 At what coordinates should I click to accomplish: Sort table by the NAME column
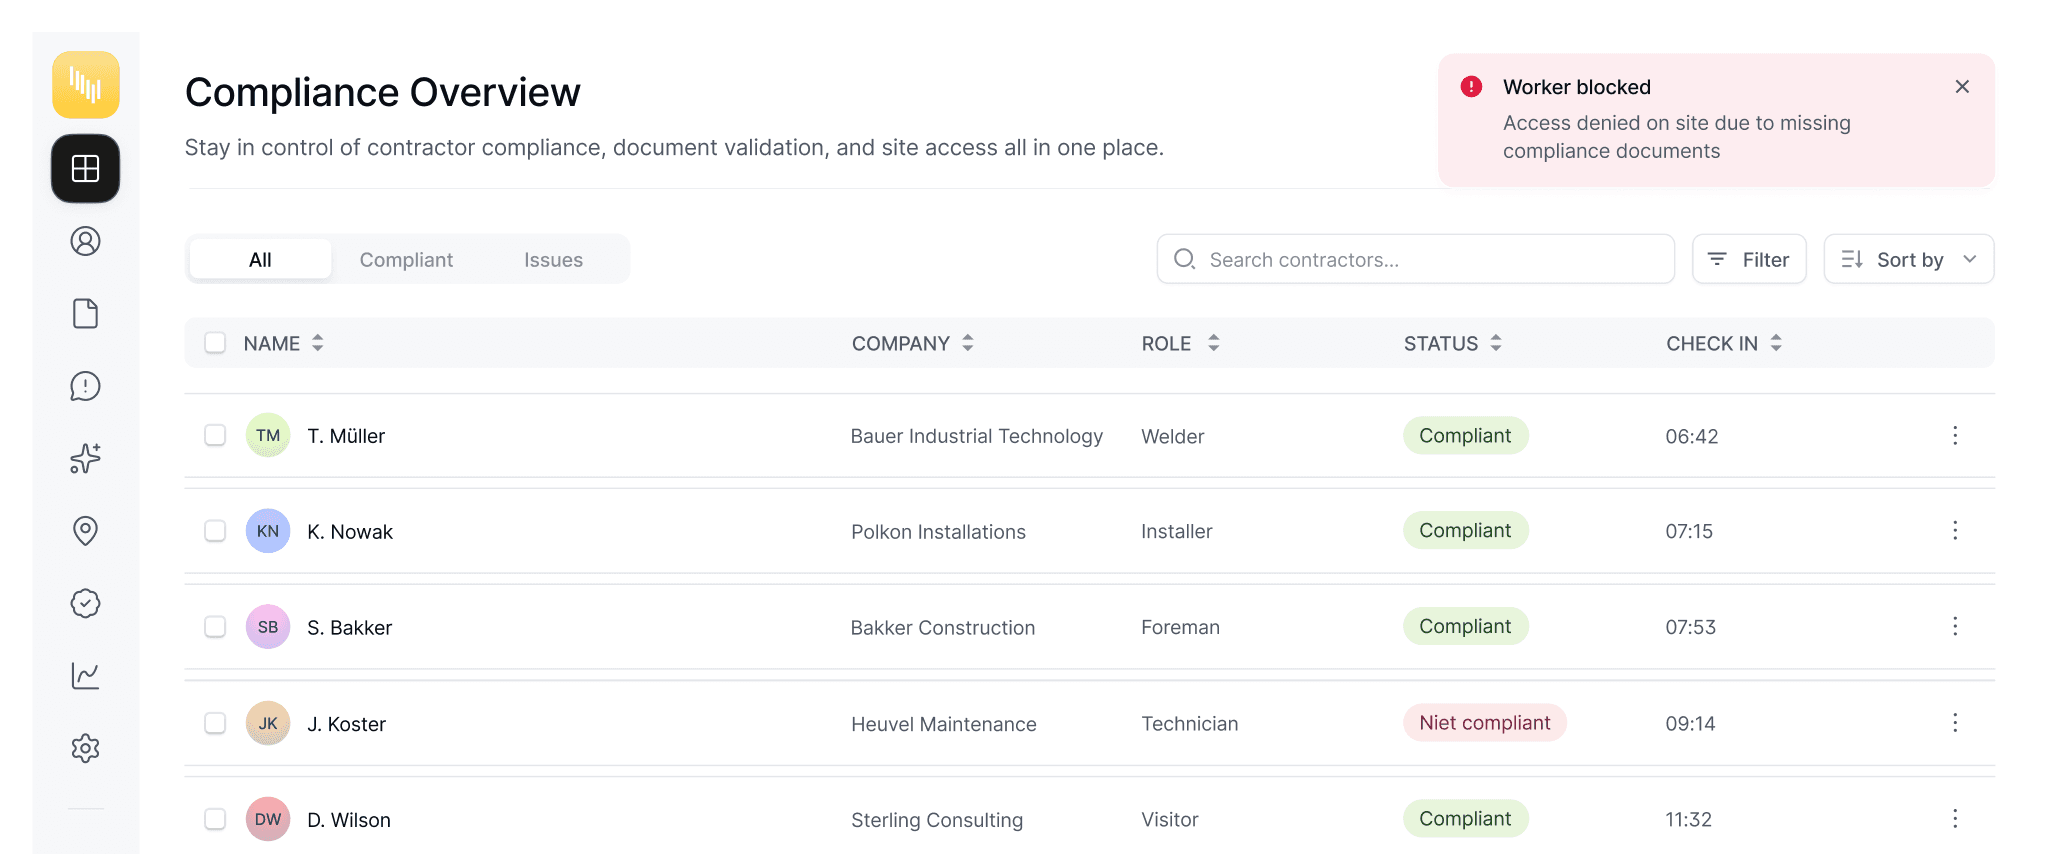[x=284, y=343]
